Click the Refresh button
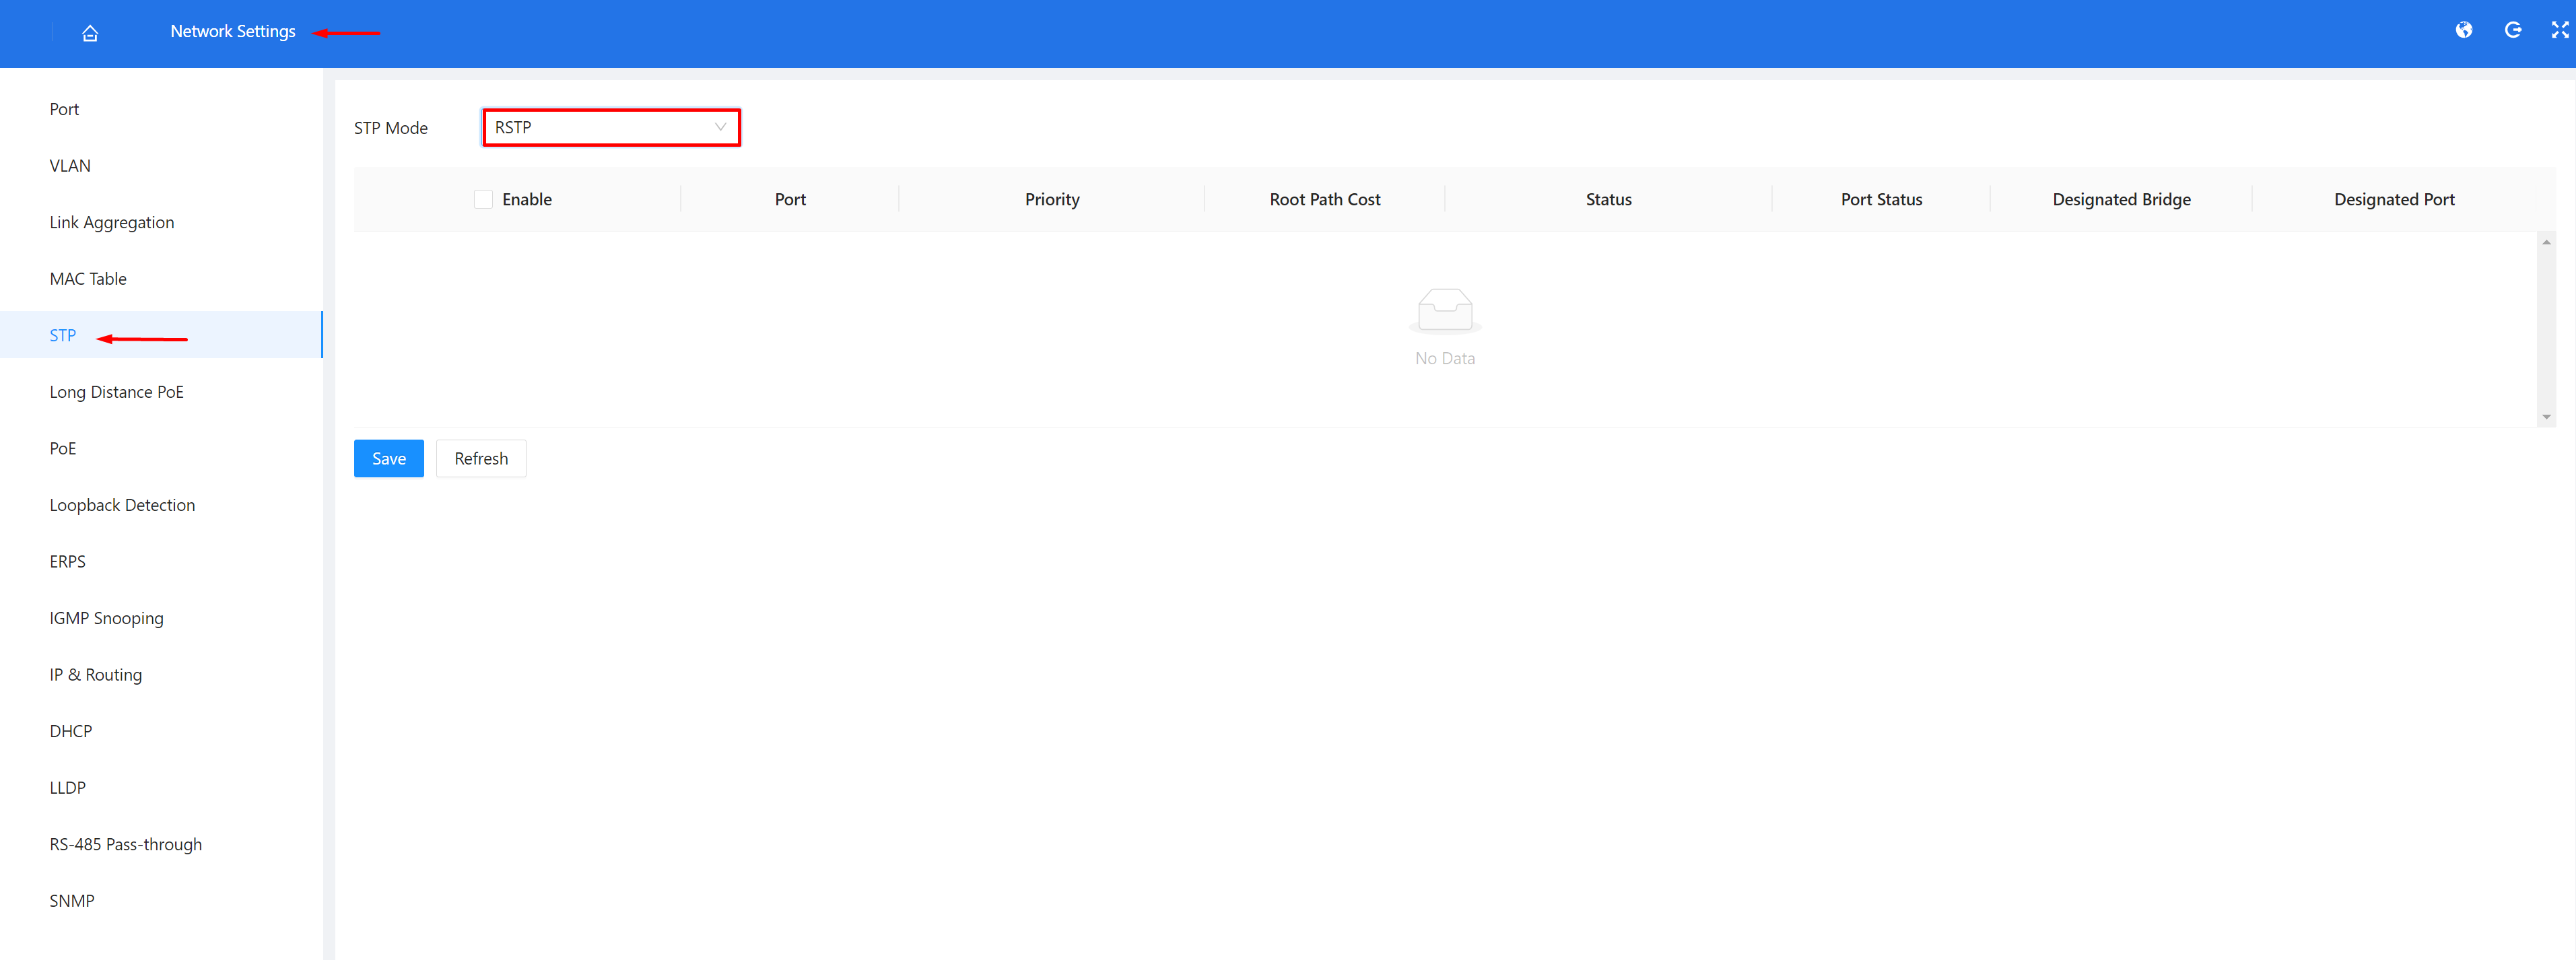Image resolution: width=2576 pixels, height=960 pixels. pyautogui.click(x=481, y=458)
